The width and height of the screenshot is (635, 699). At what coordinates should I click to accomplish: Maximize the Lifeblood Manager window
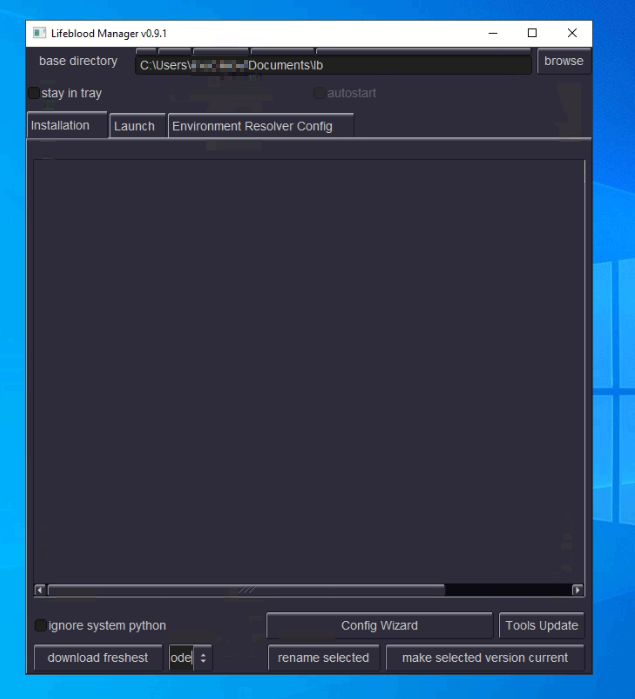[532, 33]
